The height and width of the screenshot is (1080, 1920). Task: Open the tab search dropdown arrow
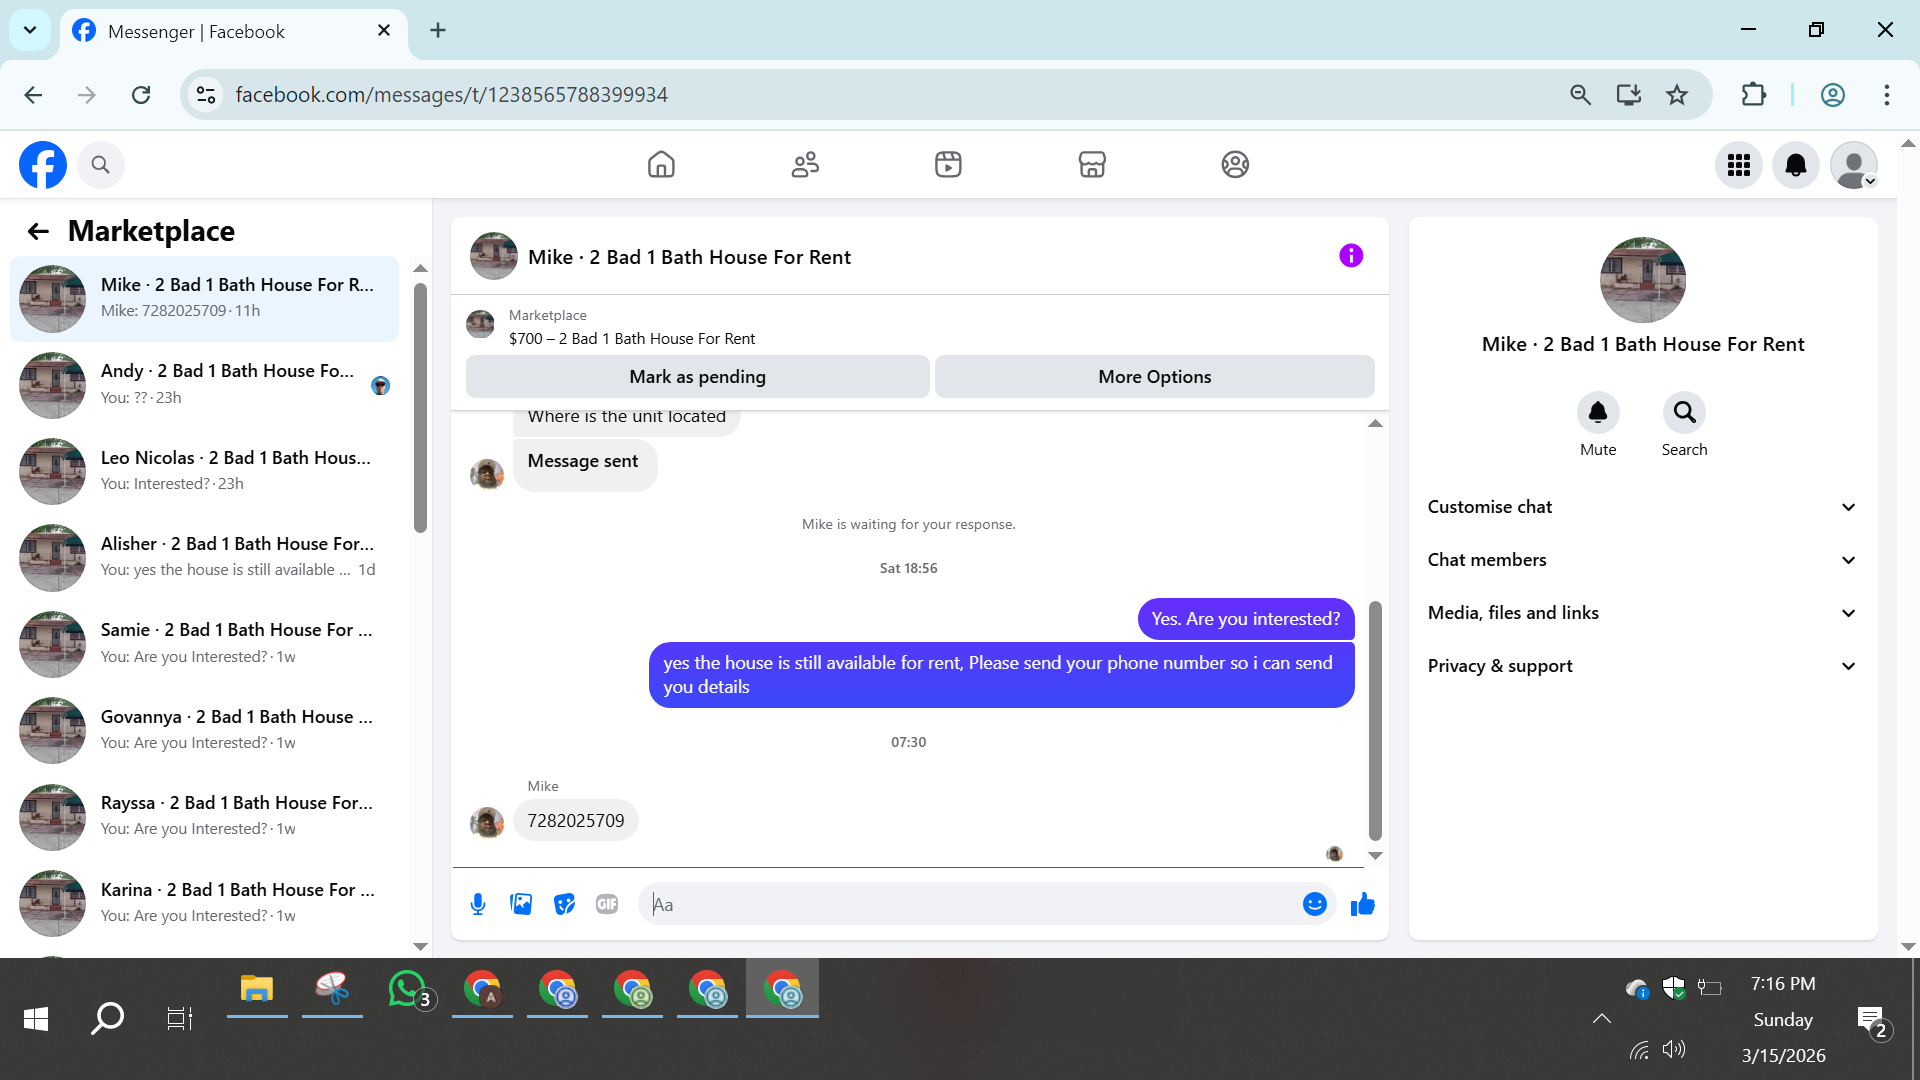[x=30, y=30]
